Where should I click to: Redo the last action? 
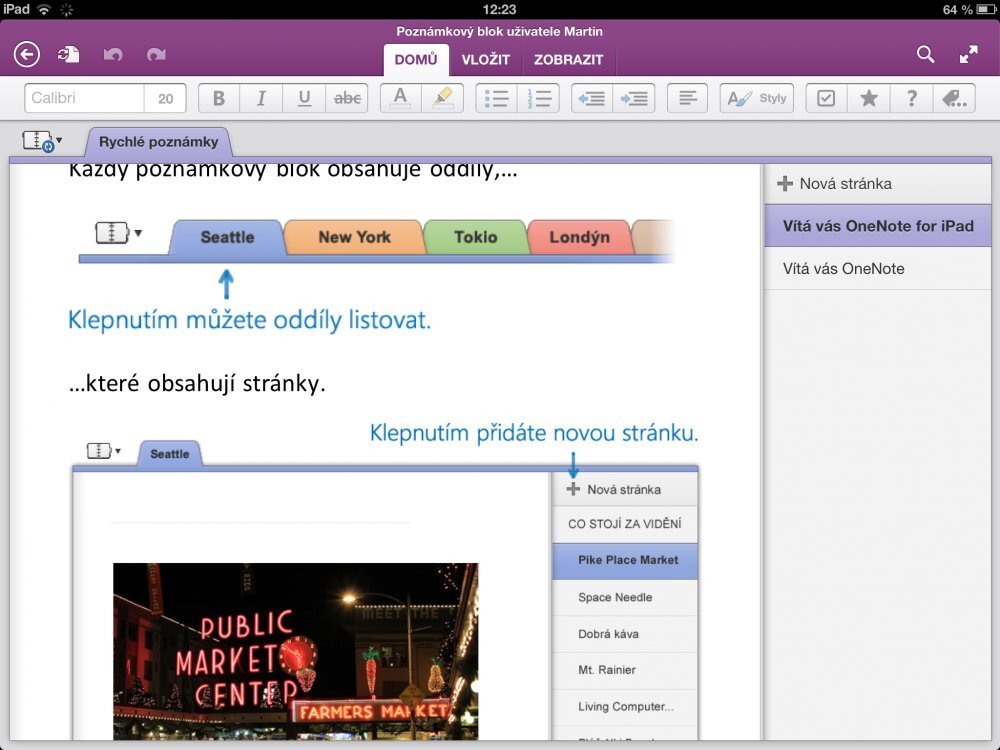(155, 54)
